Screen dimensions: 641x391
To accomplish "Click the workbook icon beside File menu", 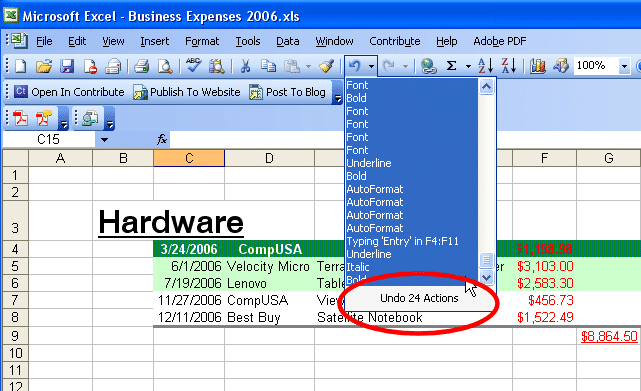I will [19, 40].
